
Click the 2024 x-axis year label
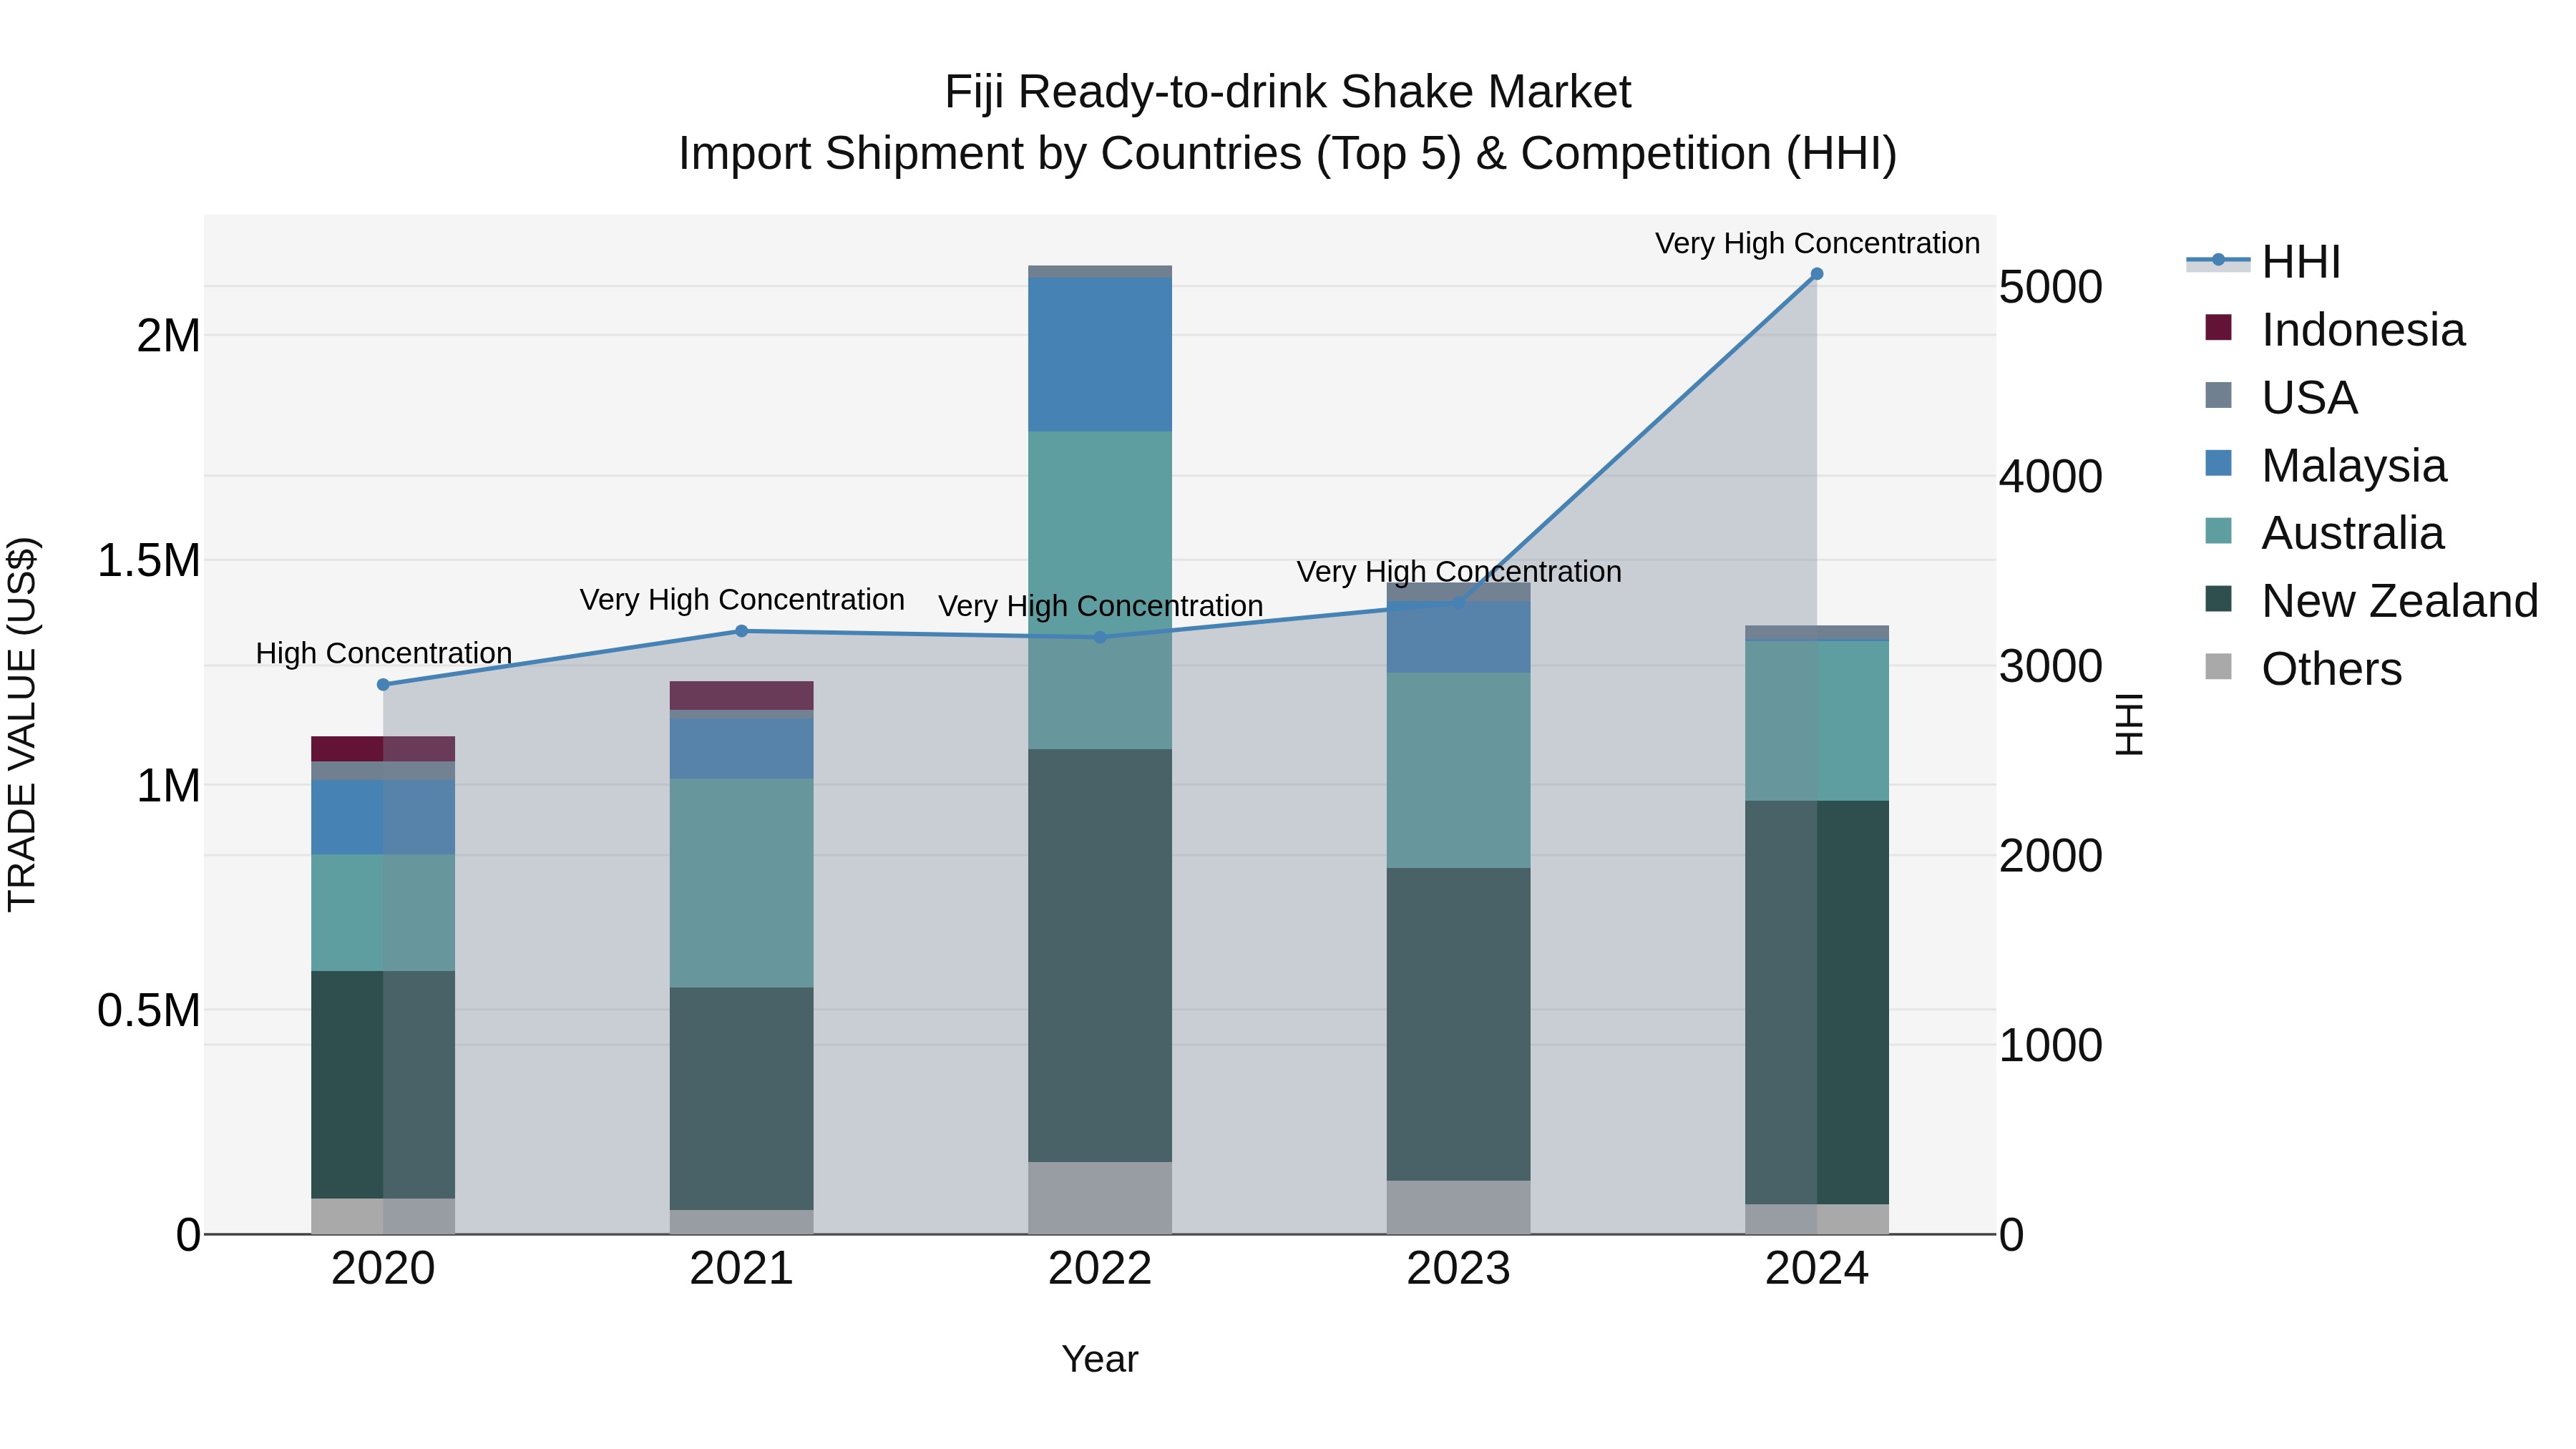1817,1269
